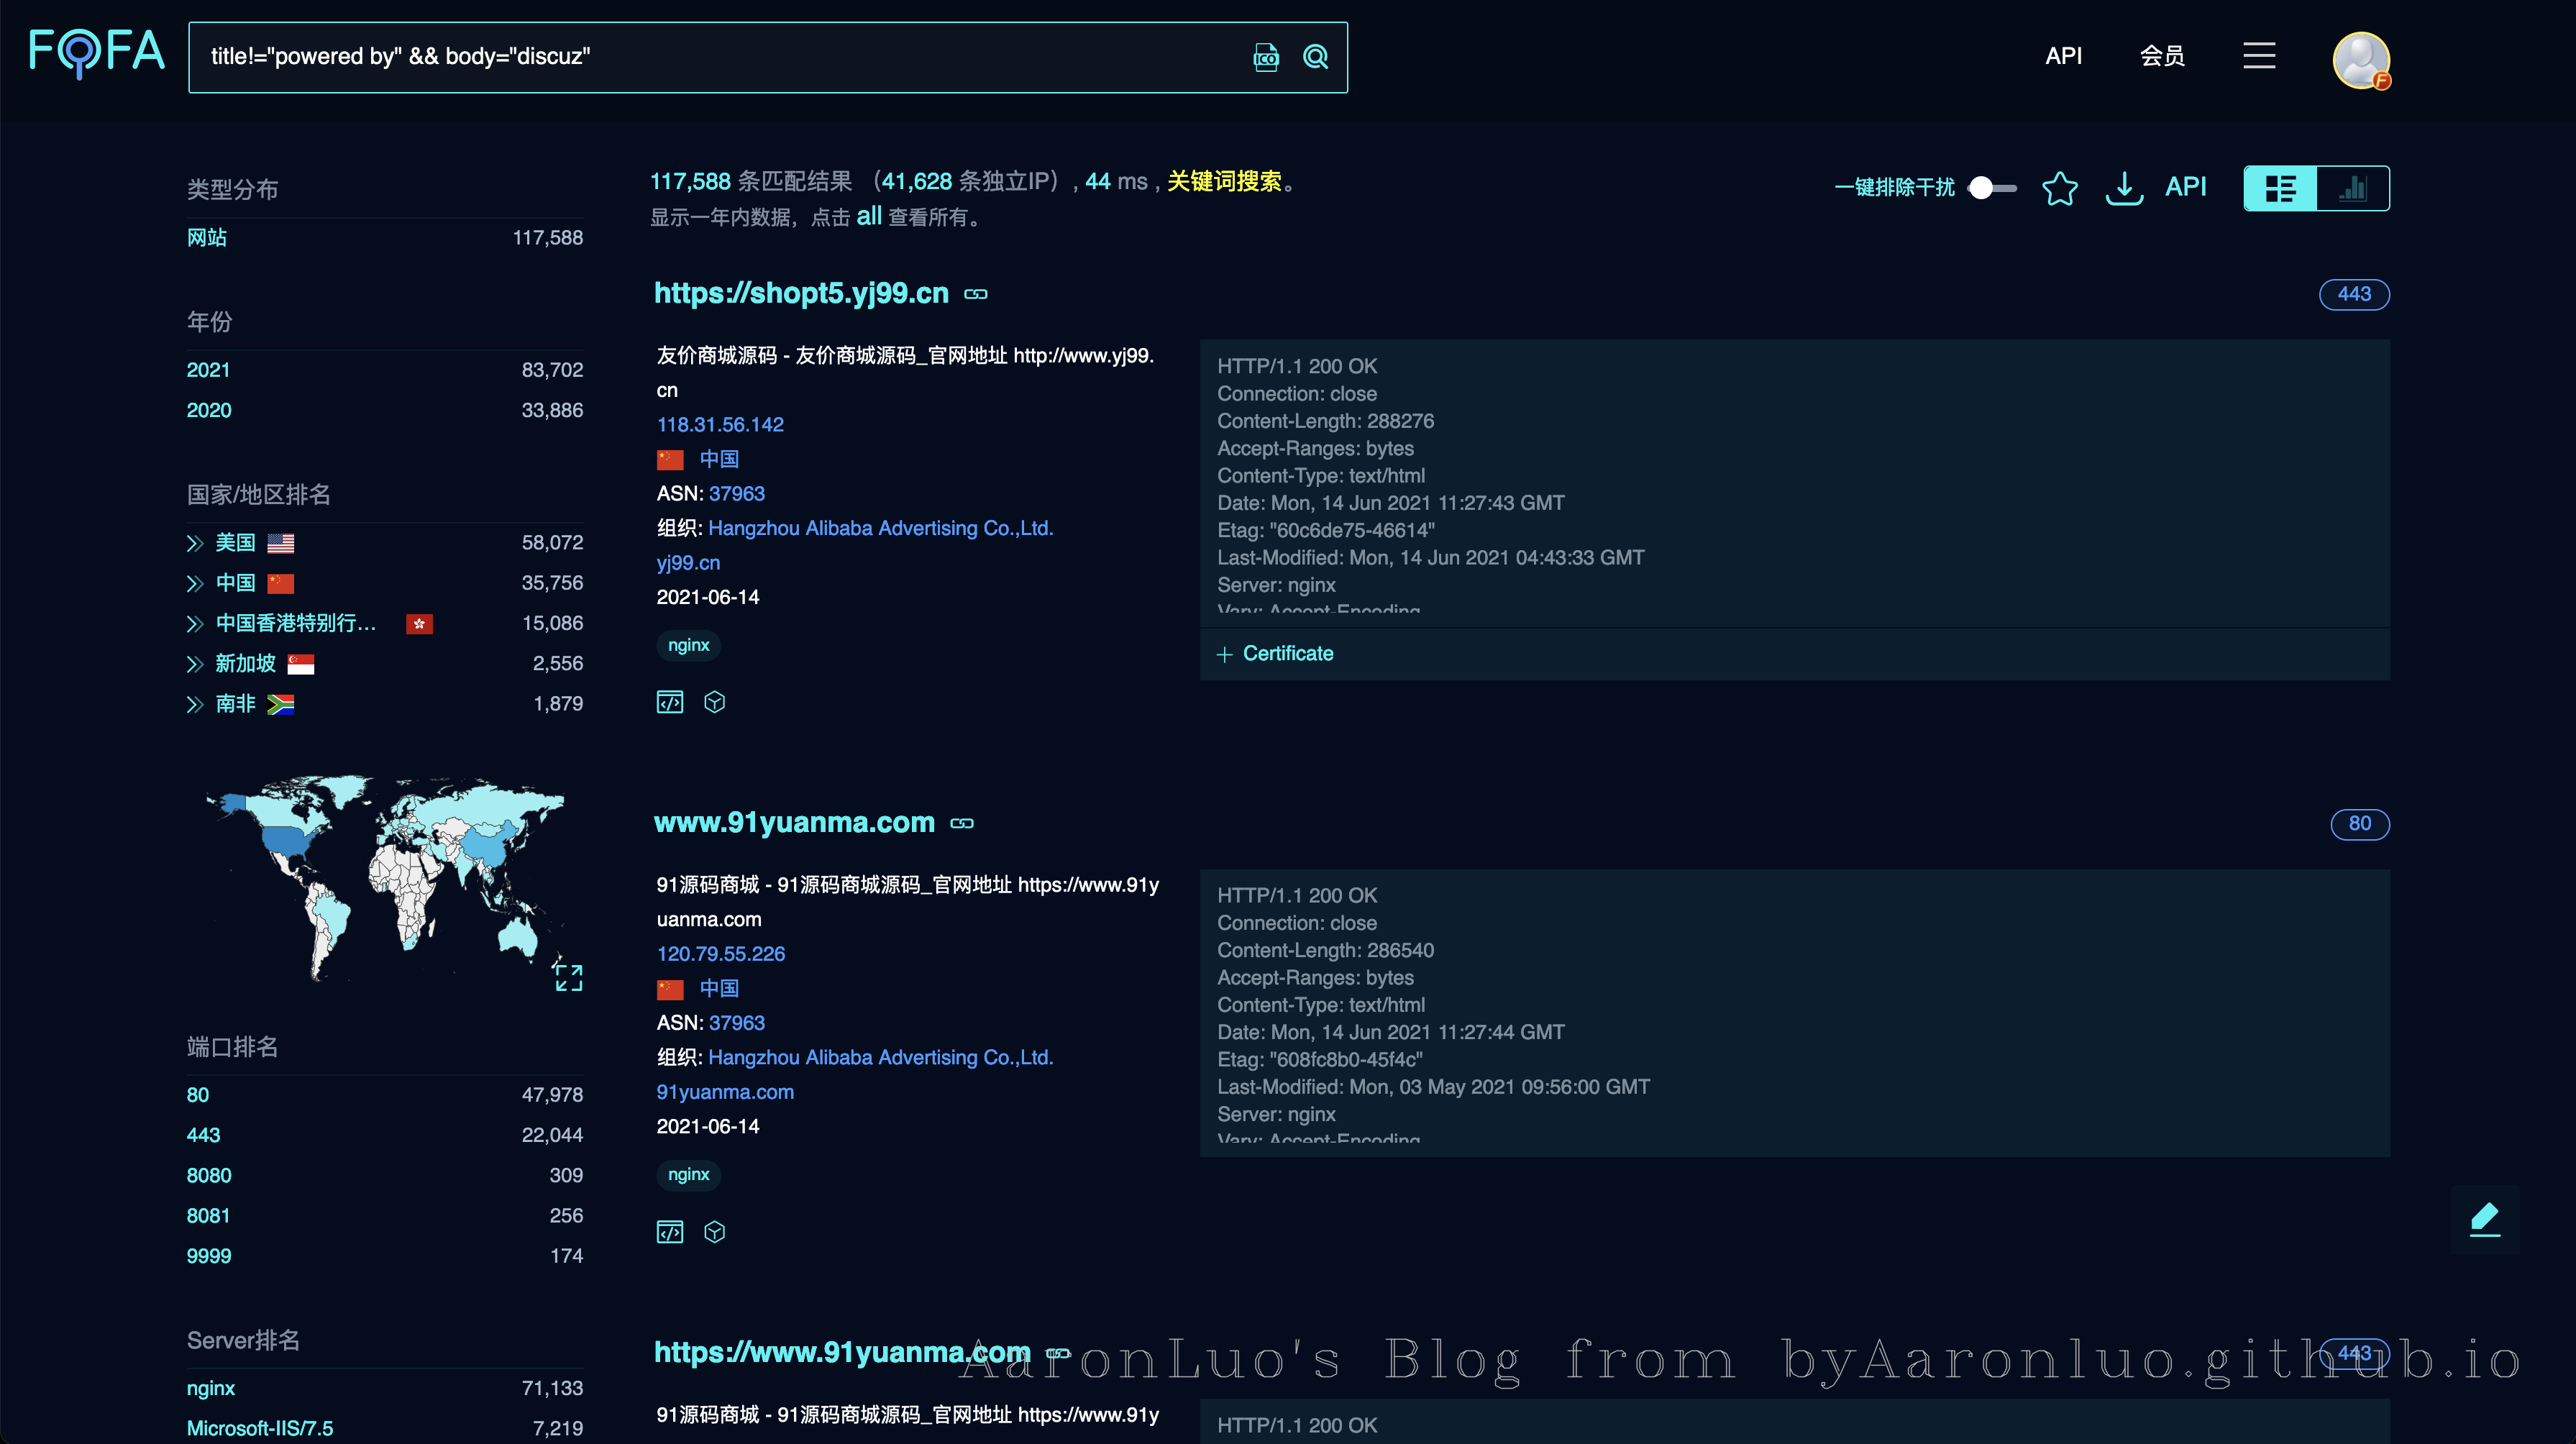
Task: Toggle the 一键排除干扰 switch
Action: [x=1991, y=188]
